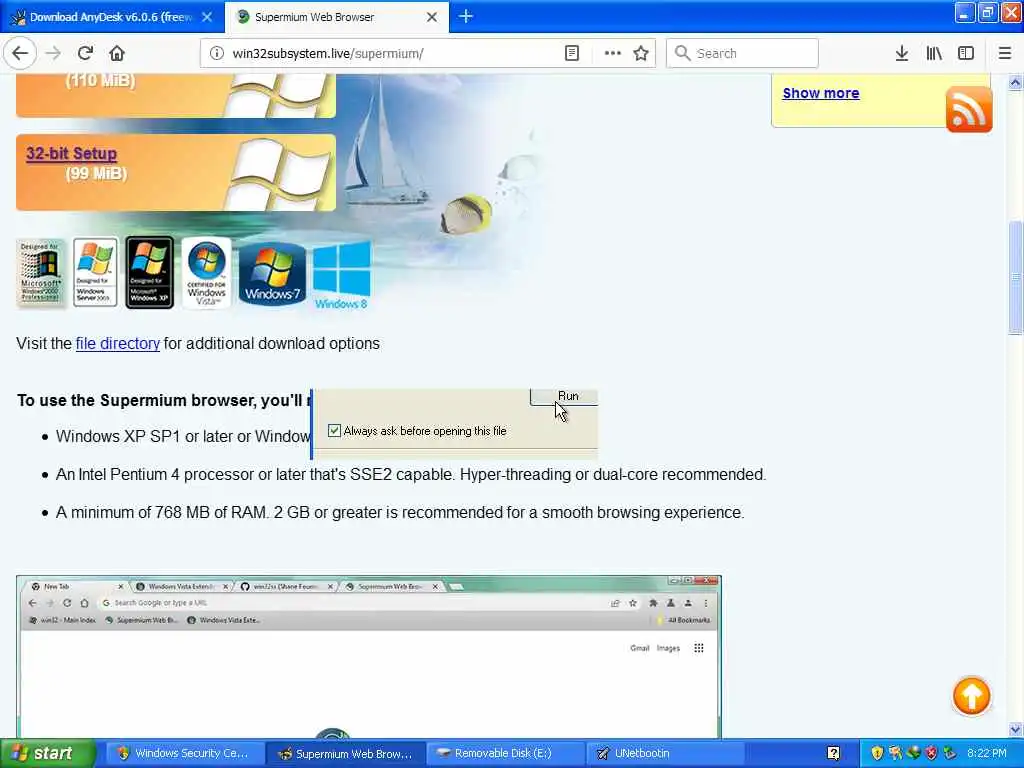The height and width of the screenshot is (768, 1024).
Task: Click the Designed for Windows XP badge
Action: (150, 272)
